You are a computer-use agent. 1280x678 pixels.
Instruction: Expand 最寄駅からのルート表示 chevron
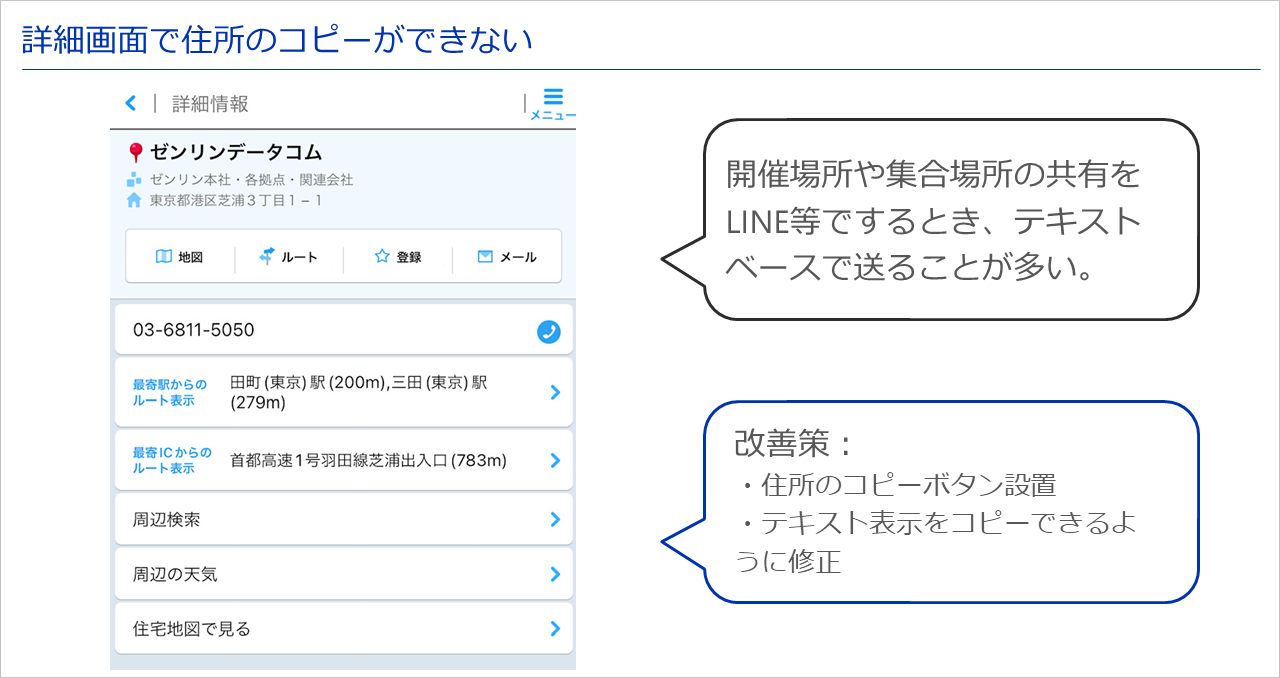pos(555,393)
